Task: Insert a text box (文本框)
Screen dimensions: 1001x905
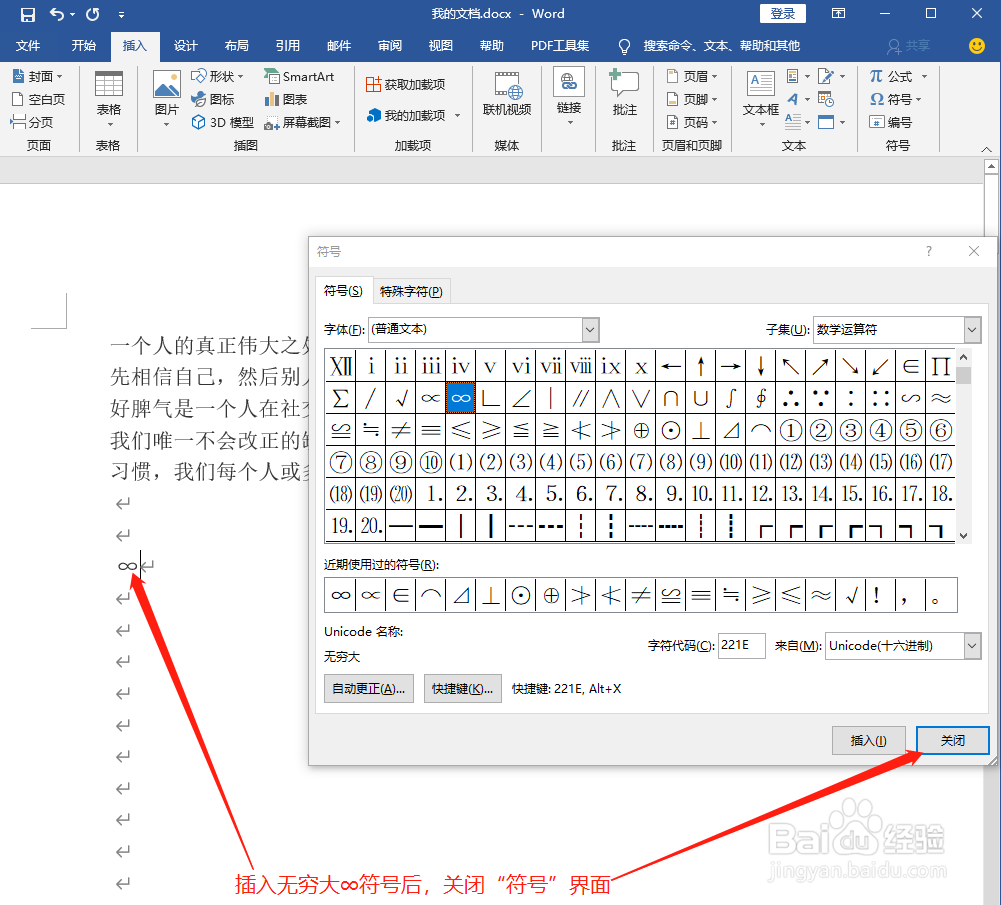Action: (760, 100)
